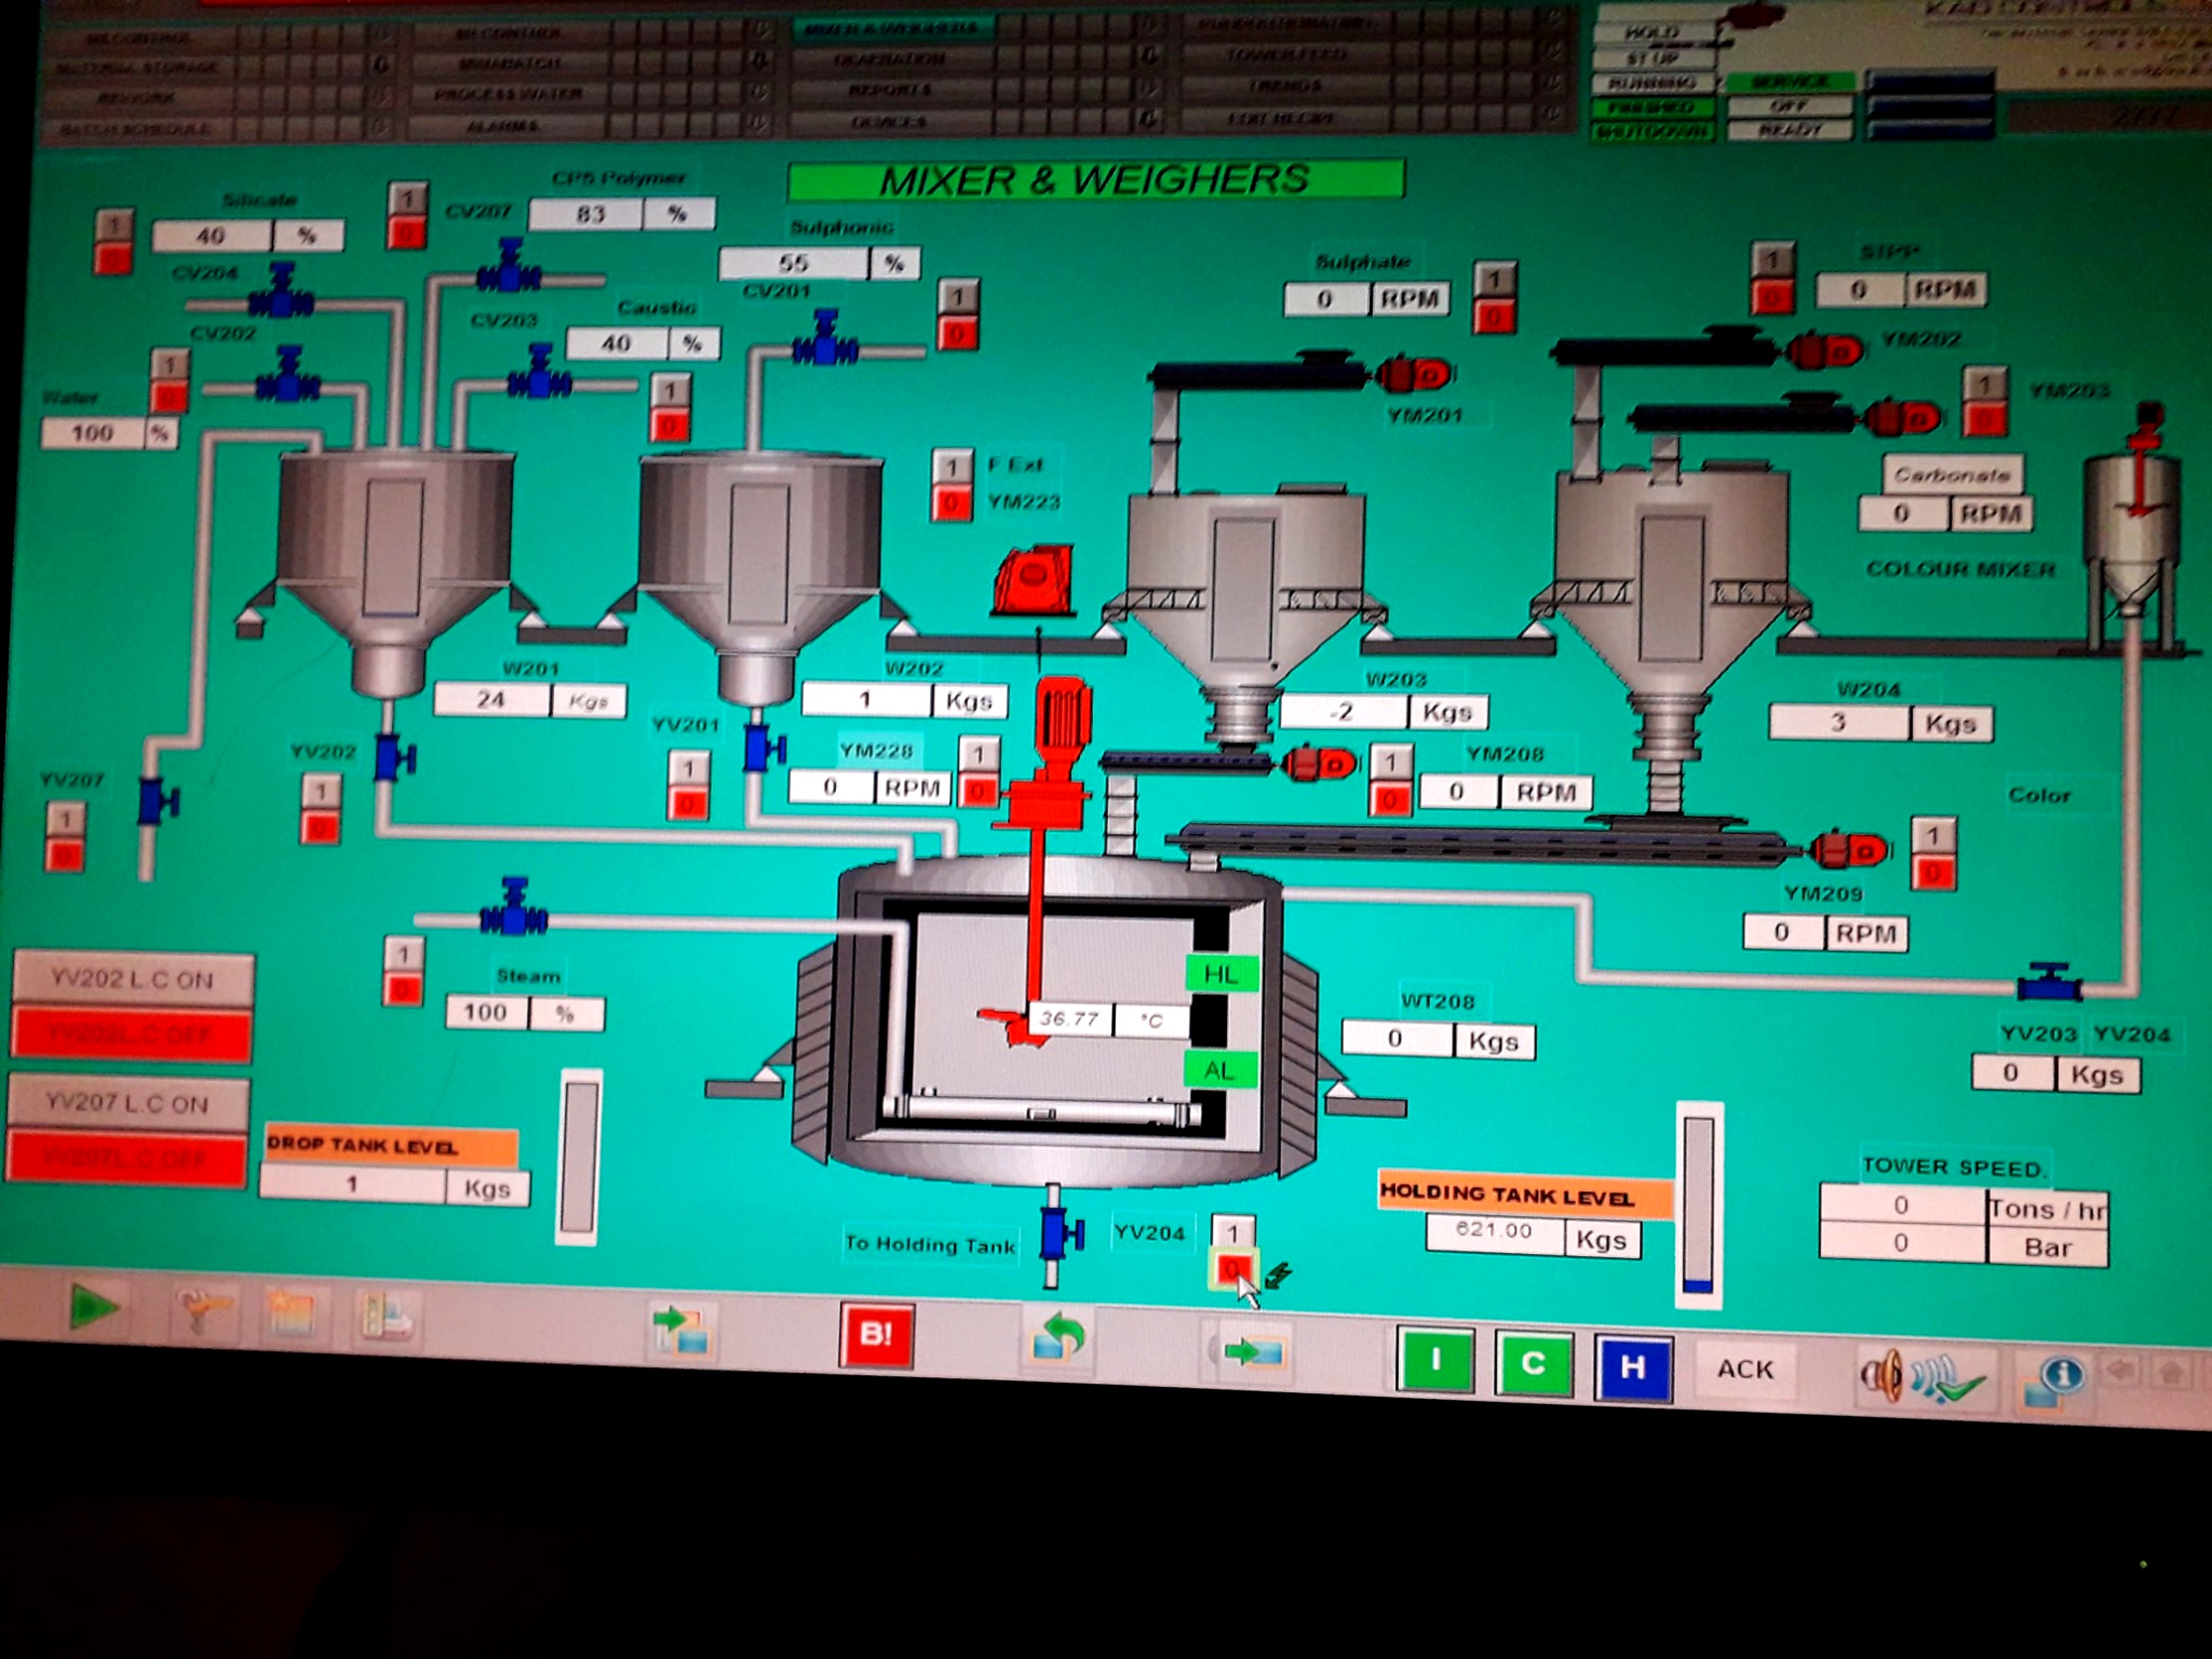Viewport: 2212px width, 1659px height.
Task: Open the Trends menu item
Action: (1286, 86)
